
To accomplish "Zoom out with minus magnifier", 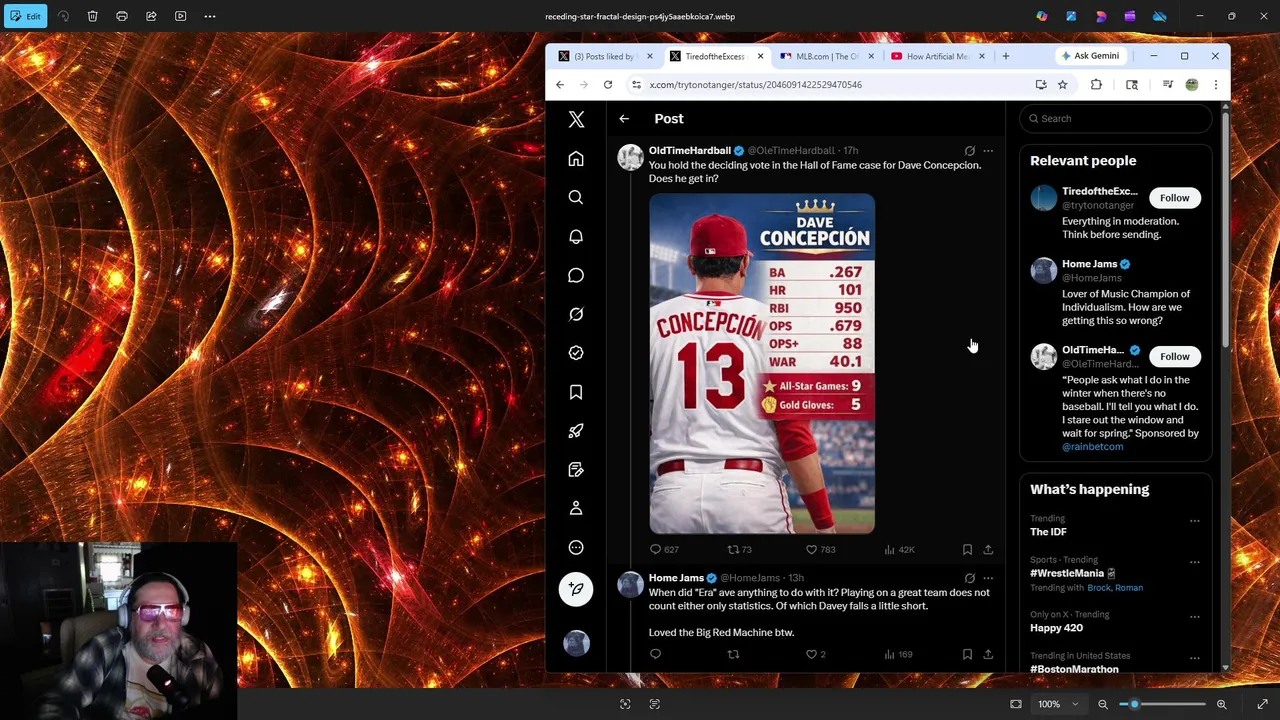I will pos(1103,704).
